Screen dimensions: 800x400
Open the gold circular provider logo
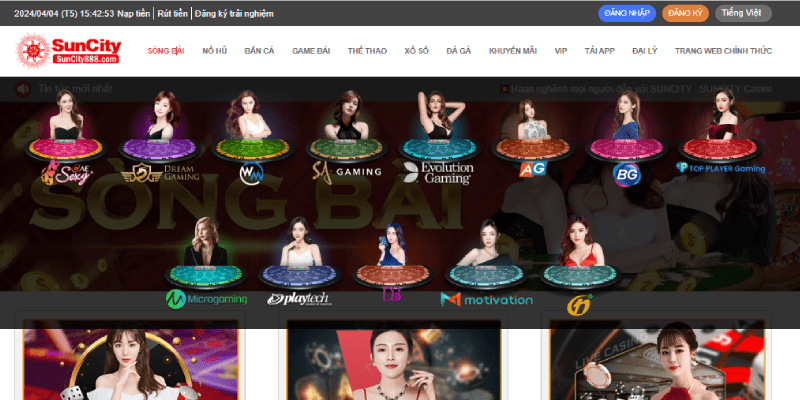click(x=580, y=305)
